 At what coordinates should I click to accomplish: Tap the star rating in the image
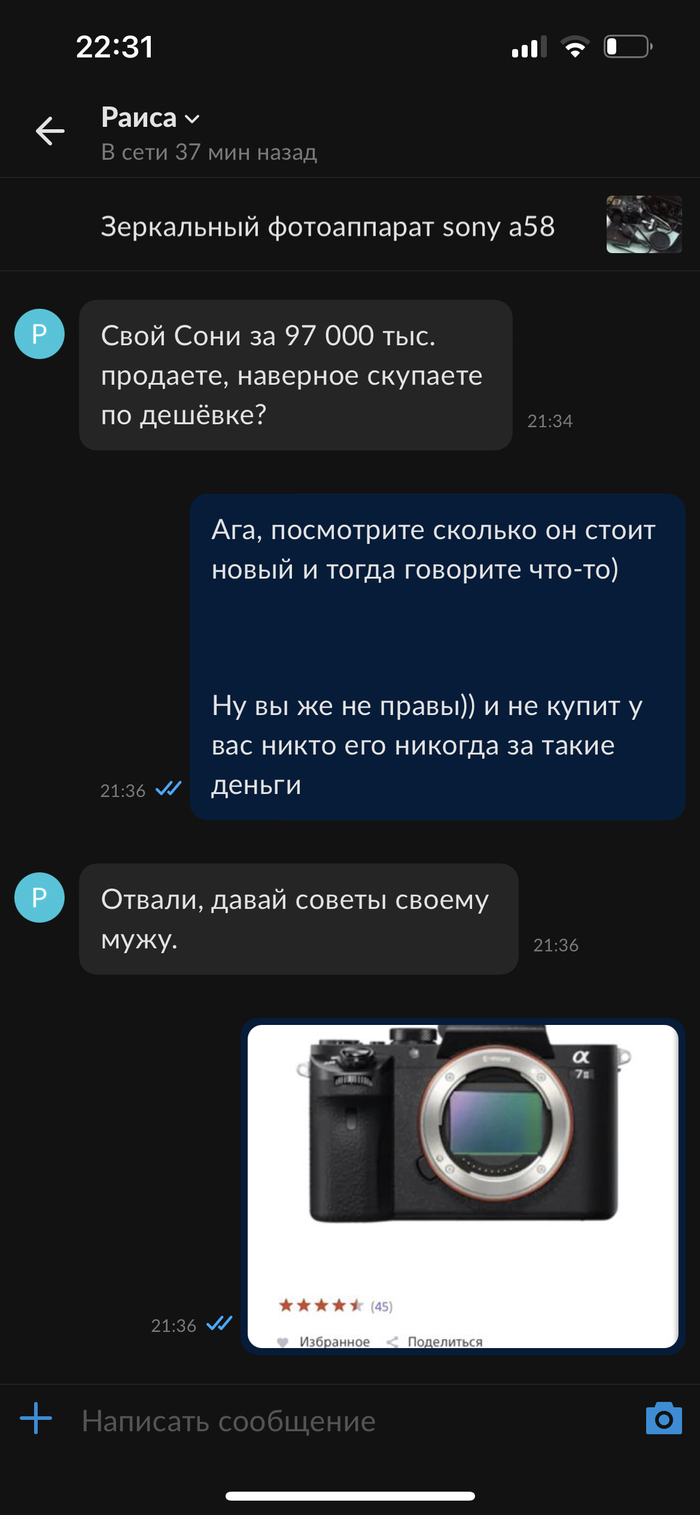click(321, 1305)
